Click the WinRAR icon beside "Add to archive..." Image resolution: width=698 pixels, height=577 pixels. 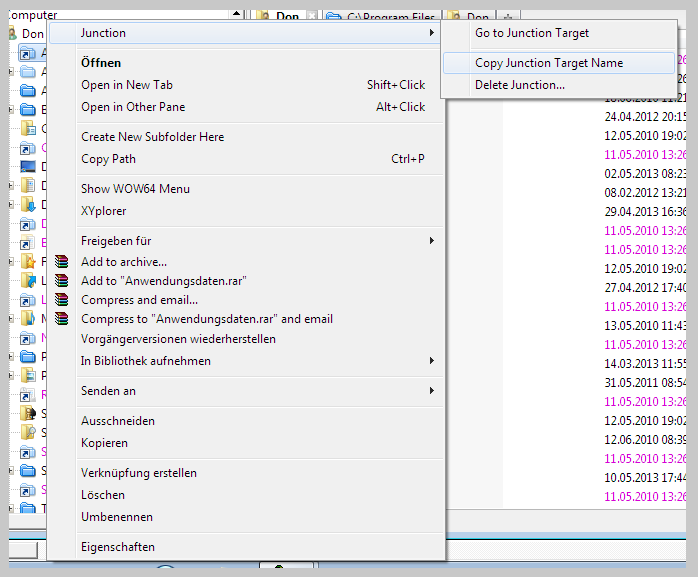tap(62, 262)
